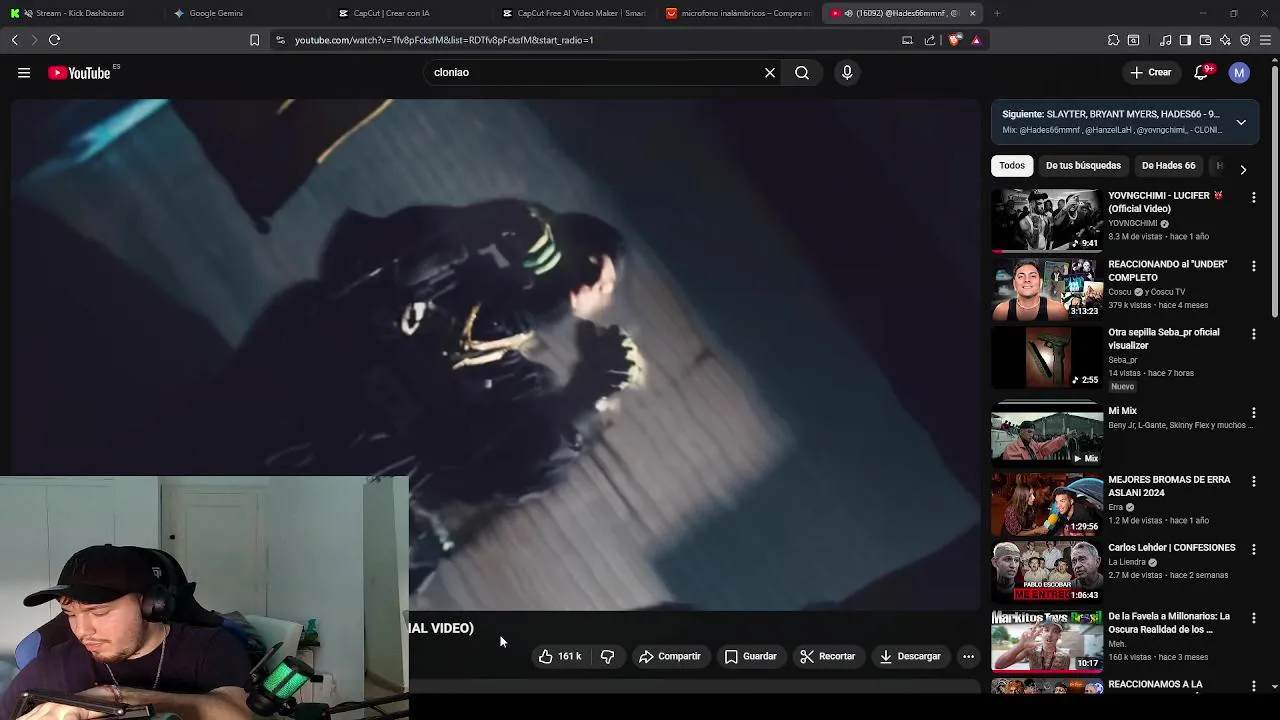Bookmark this page with the bookmark icon
Screen dimensions: 1280x720
pos(254,40)
